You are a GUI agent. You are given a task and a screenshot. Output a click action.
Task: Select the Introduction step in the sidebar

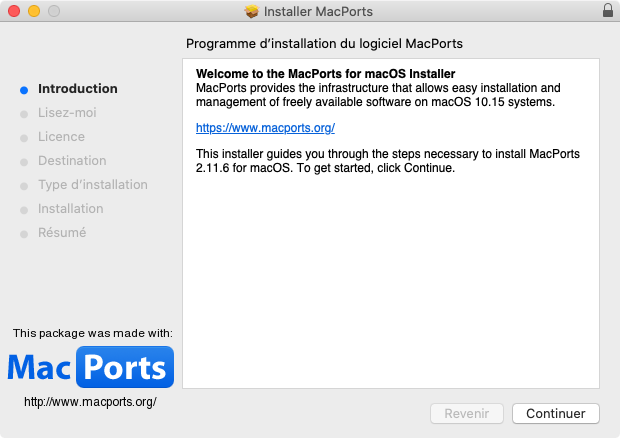pyautogui.click(x=77, y=89)
